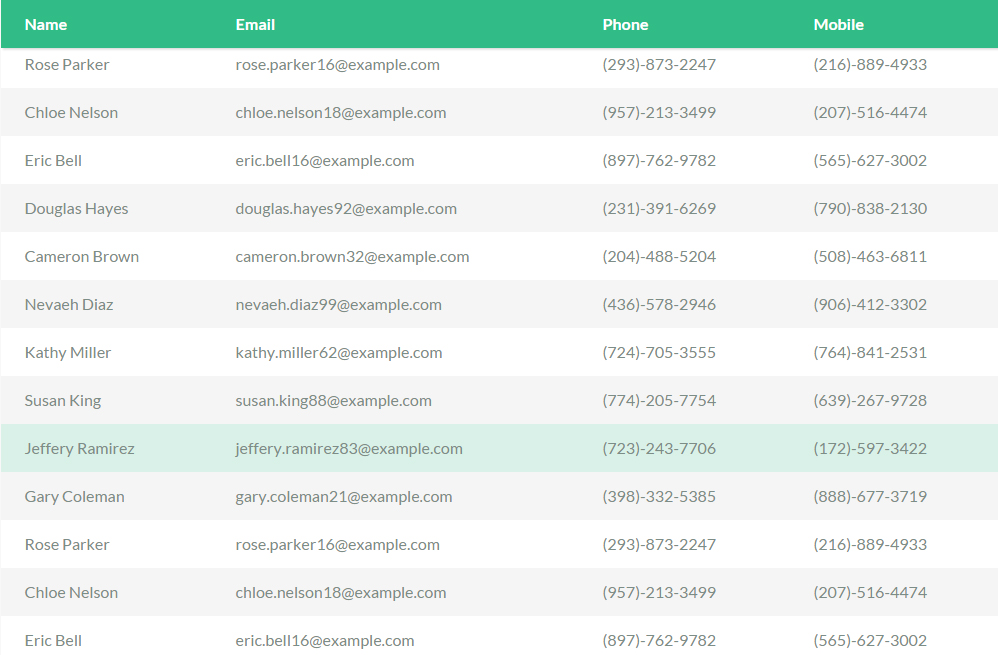This screenshot has height=655, width=998.
Task: Click the Name column header
Action: coord(46,25)
